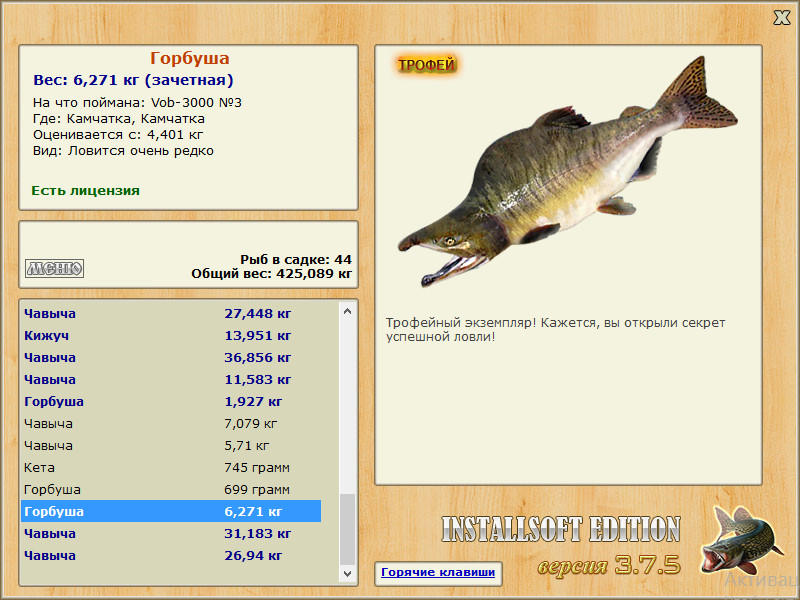Select the Горбуша 1,927 кг row

171,402
